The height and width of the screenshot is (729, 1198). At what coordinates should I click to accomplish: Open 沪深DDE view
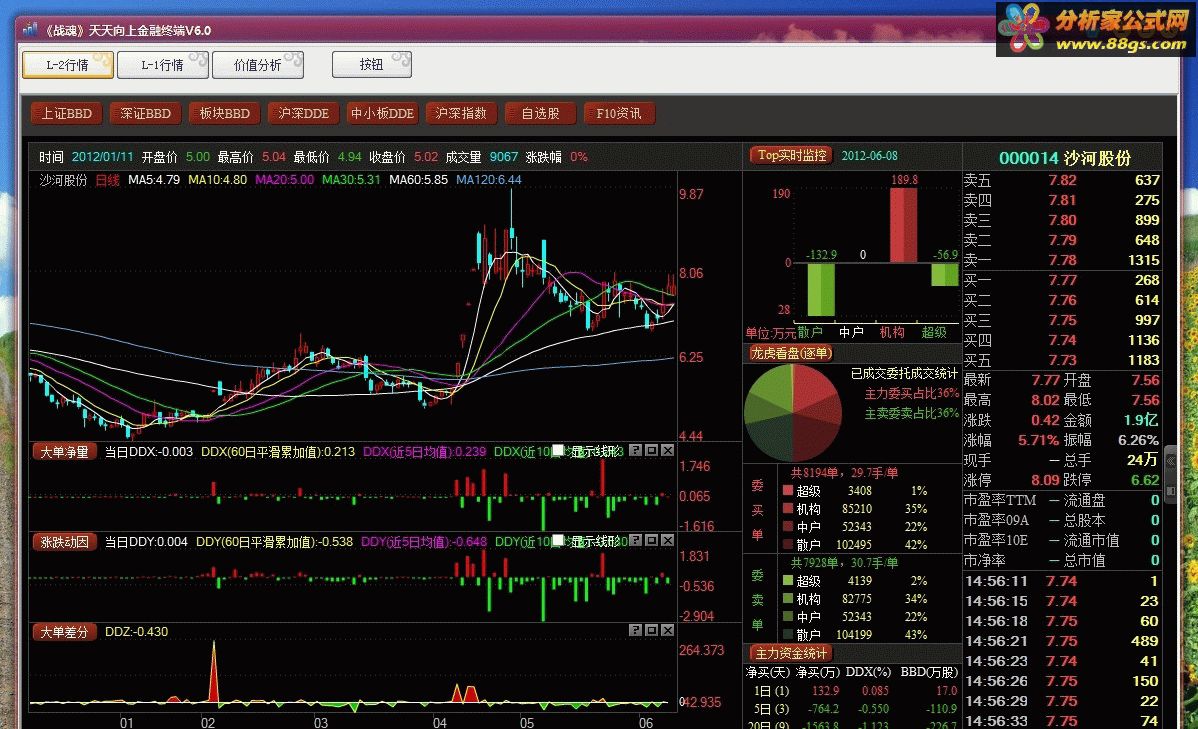pos(303,113)
